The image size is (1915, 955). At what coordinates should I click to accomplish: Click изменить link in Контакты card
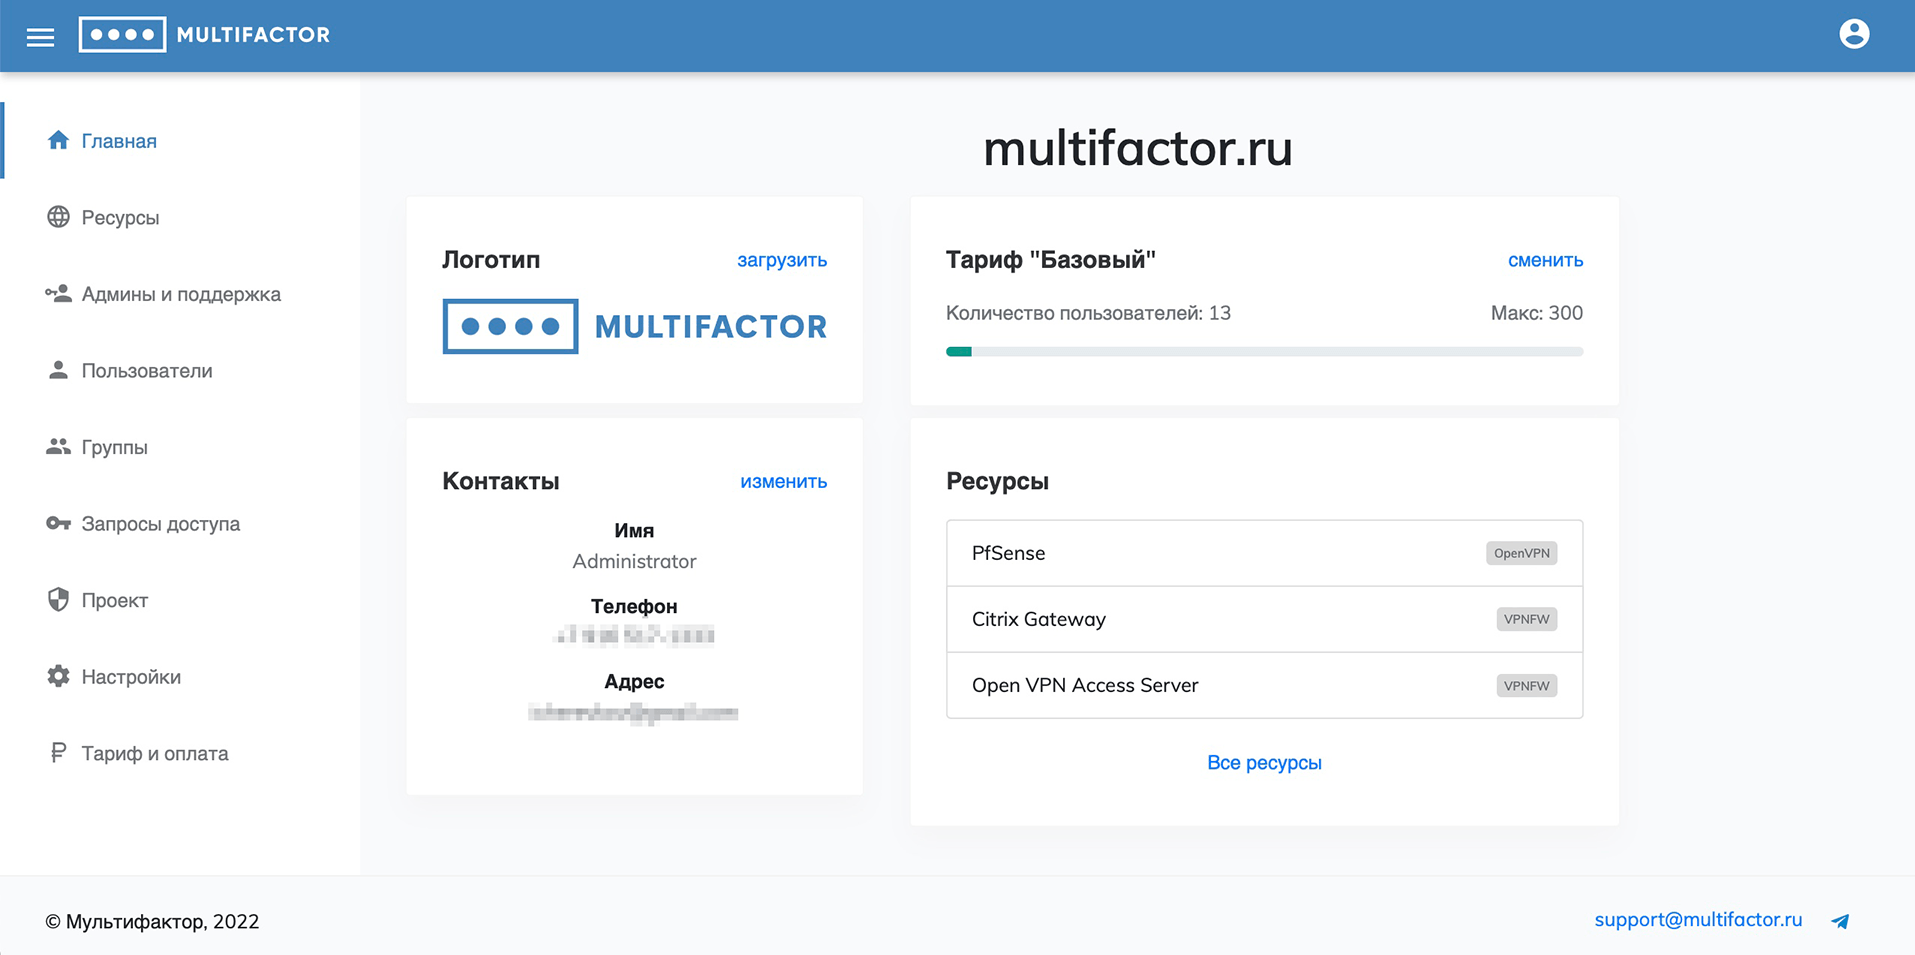click(783, 481)
